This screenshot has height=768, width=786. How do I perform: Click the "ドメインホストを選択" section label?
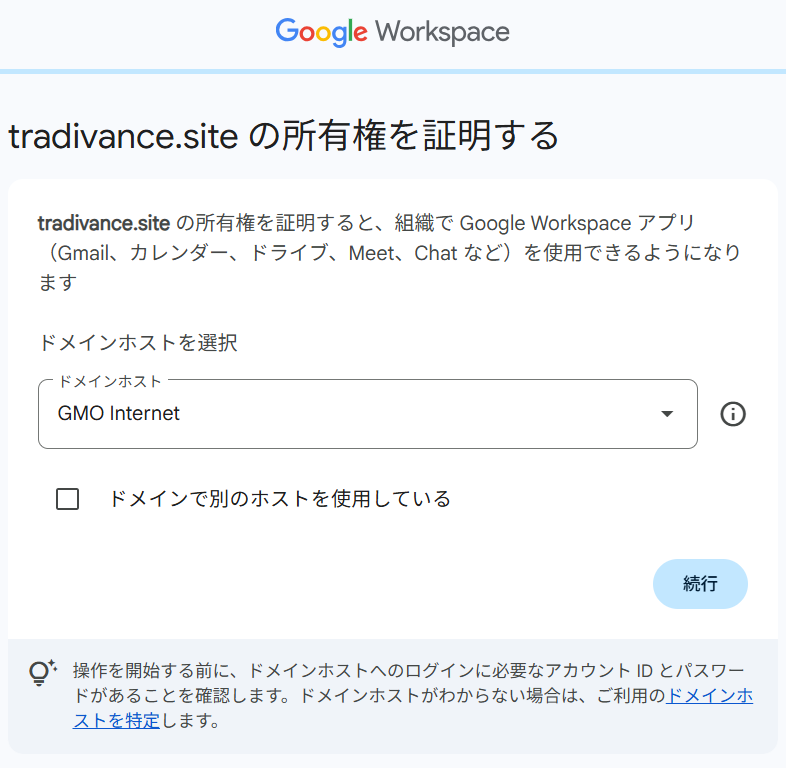click(137, 343)
